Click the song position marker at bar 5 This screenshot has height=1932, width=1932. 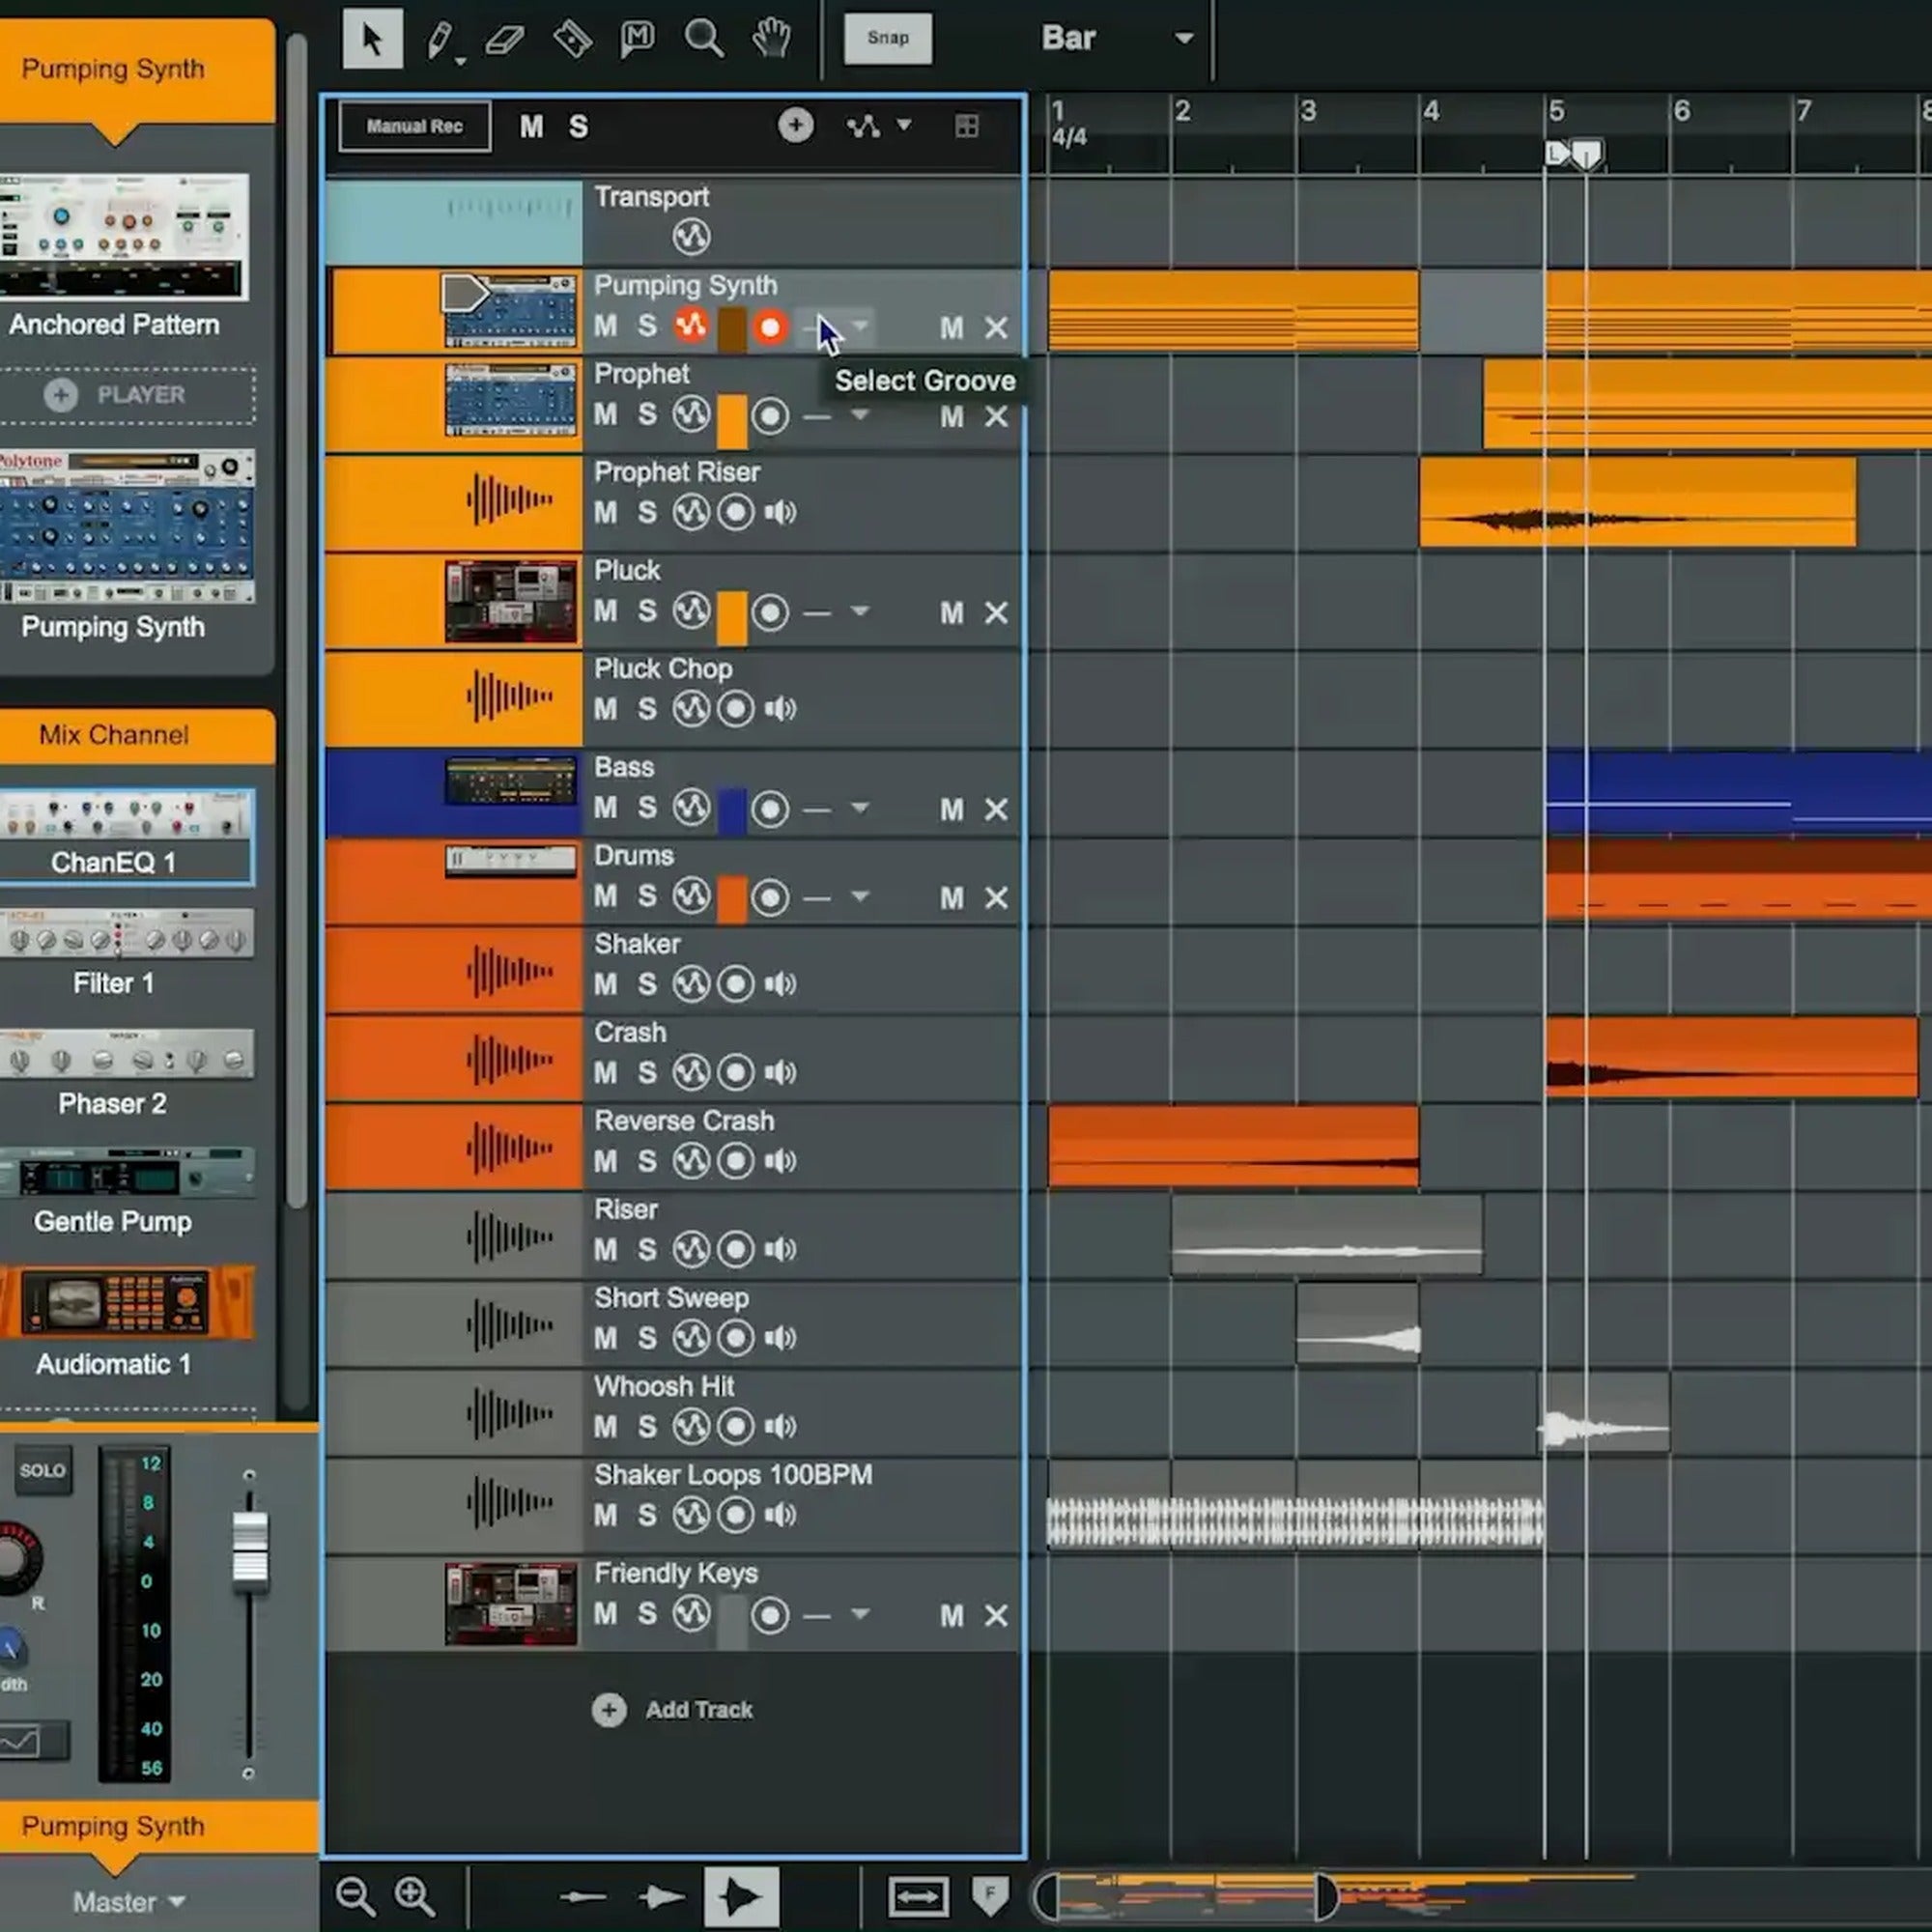coord(1586,154)
